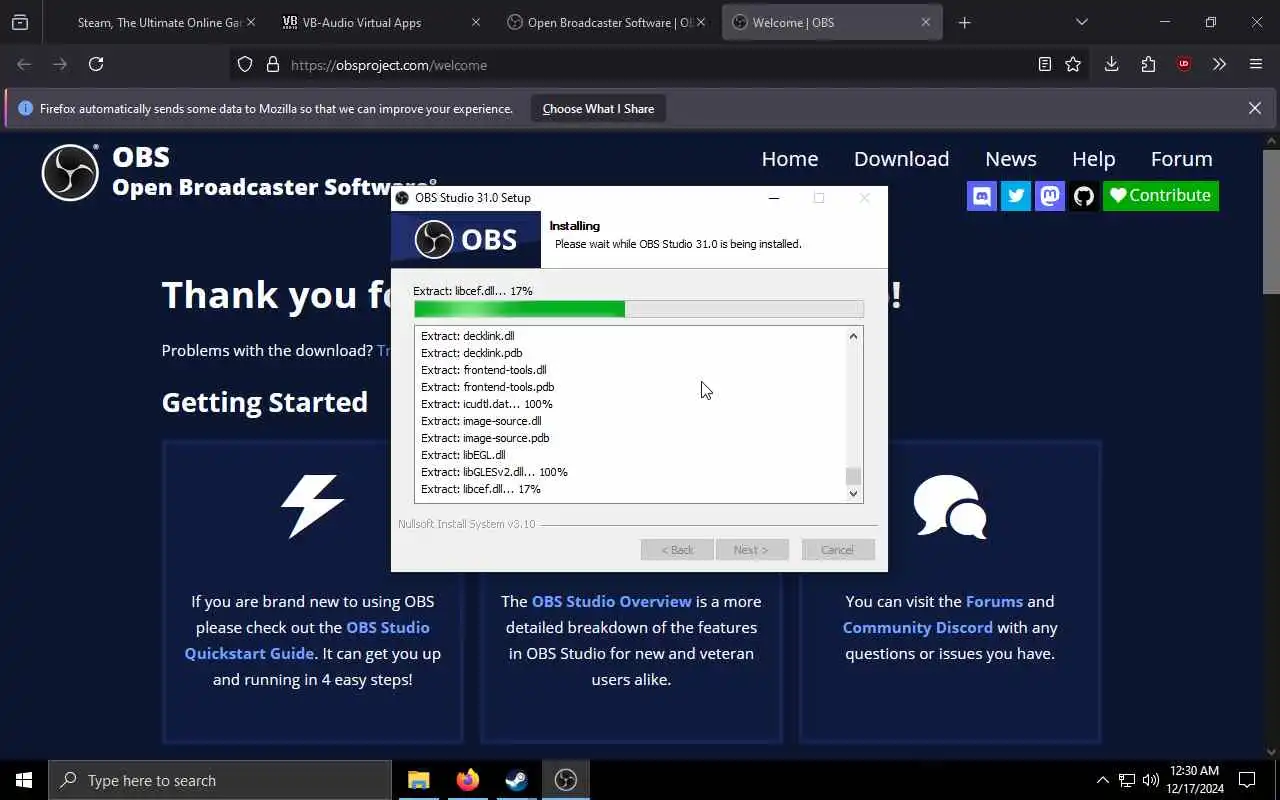
Task: Open Download in site navigation
Action: 901,158
